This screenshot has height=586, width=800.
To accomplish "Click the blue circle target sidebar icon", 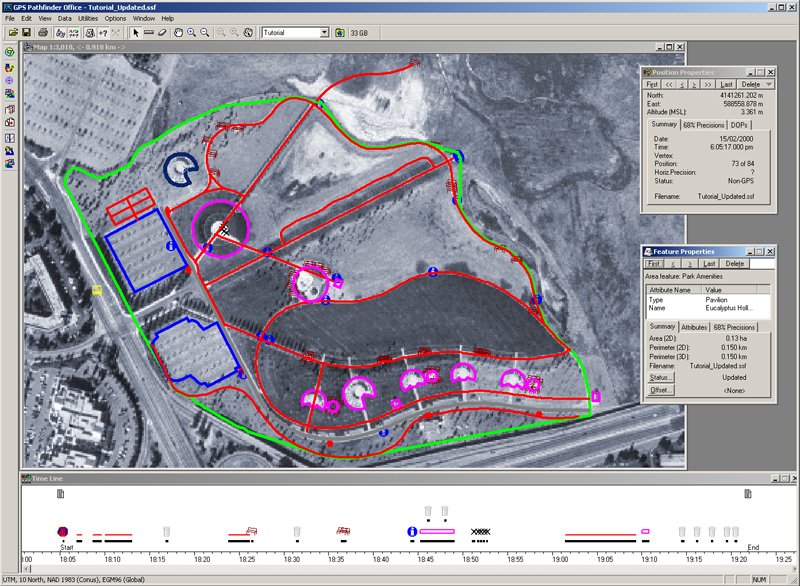I will click(10, 81).
